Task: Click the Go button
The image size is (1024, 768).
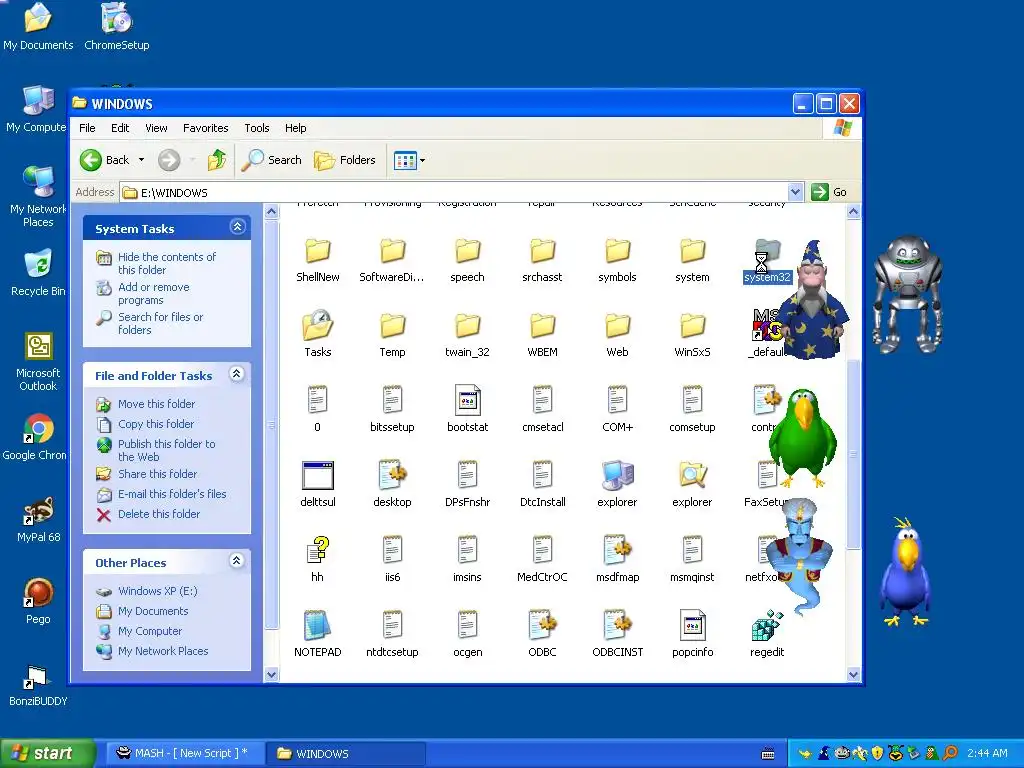Action: (829, 192)
